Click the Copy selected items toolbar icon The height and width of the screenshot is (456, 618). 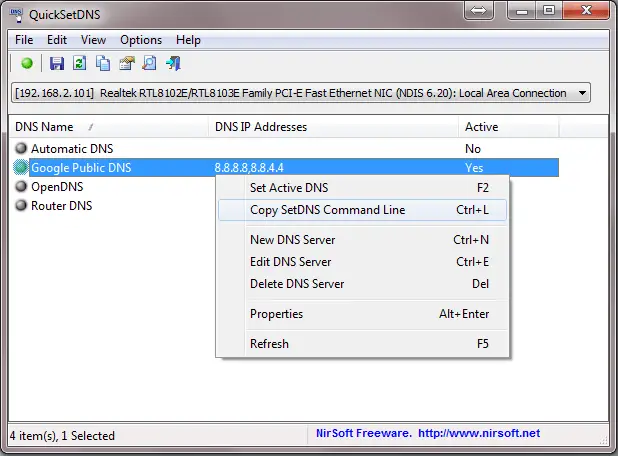[103, 63]
